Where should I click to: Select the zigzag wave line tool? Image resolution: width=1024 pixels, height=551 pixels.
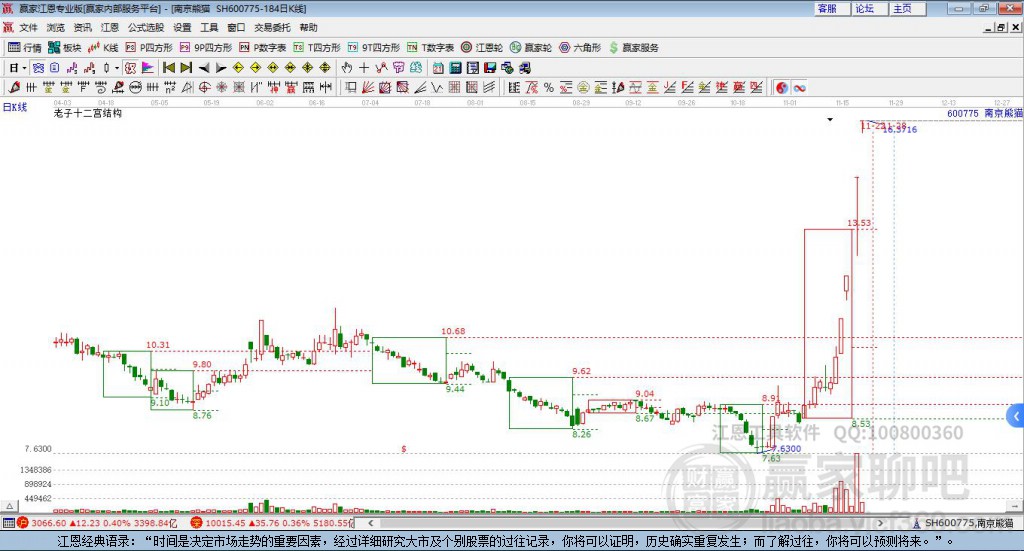tap(438, 87)
